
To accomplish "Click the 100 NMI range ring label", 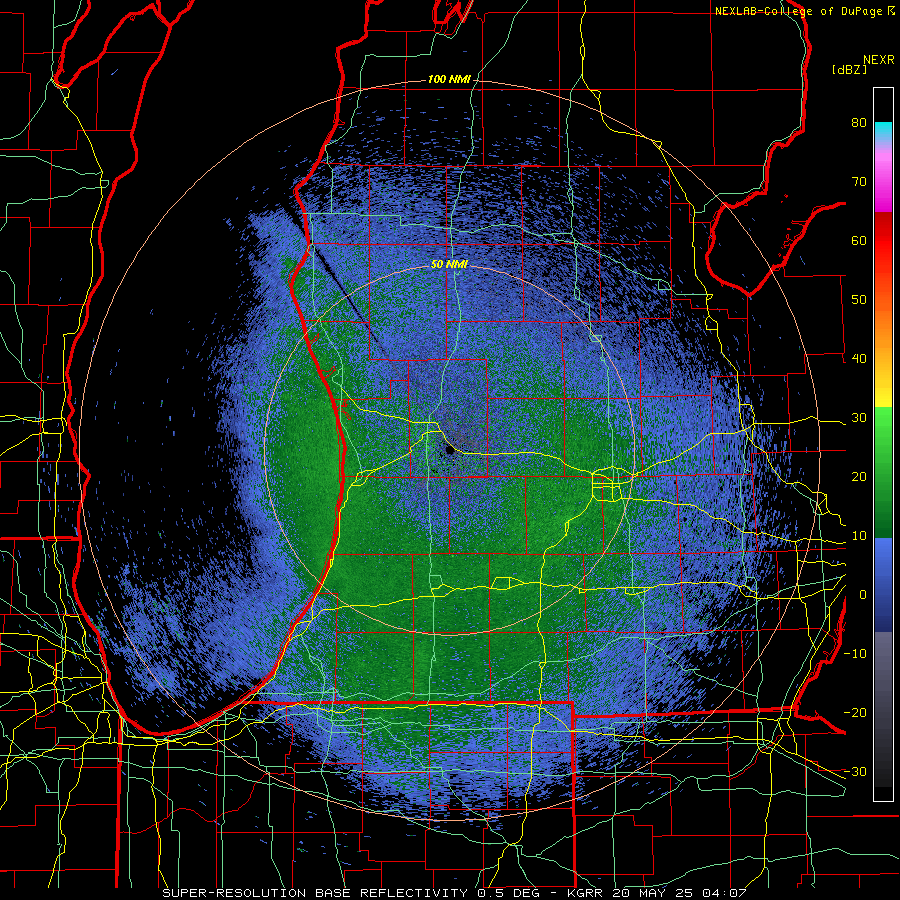I will click(449, 79).
